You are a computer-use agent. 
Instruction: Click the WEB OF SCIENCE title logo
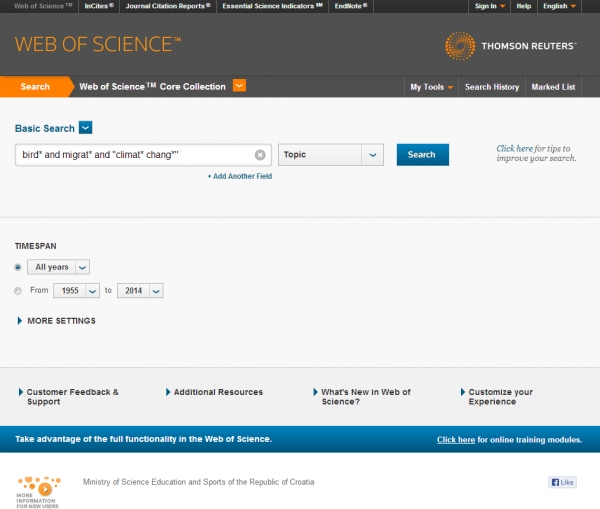98,44
